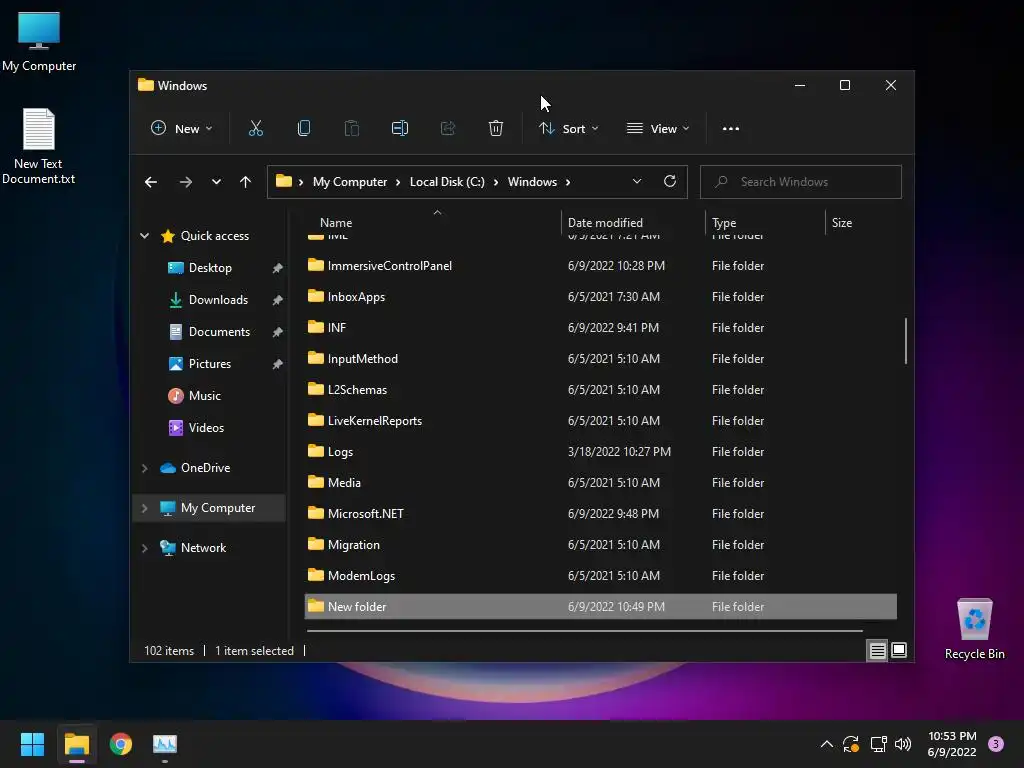Select the LiveKernelReports folder
This screenshot has height=768, width=1024.
pos(601,421)
